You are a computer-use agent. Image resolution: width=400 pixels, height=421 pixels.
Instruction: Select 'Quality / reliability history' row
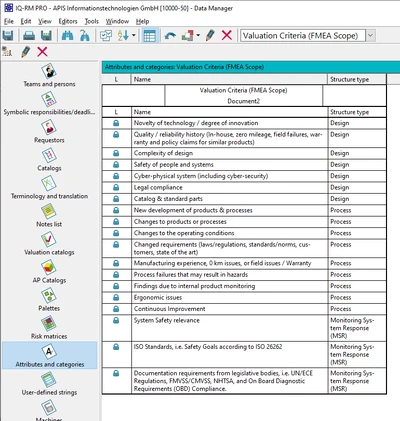point(244,138)
